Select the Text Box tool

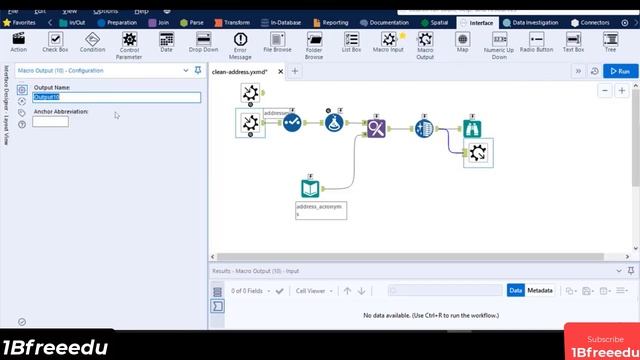coord(573,42)
